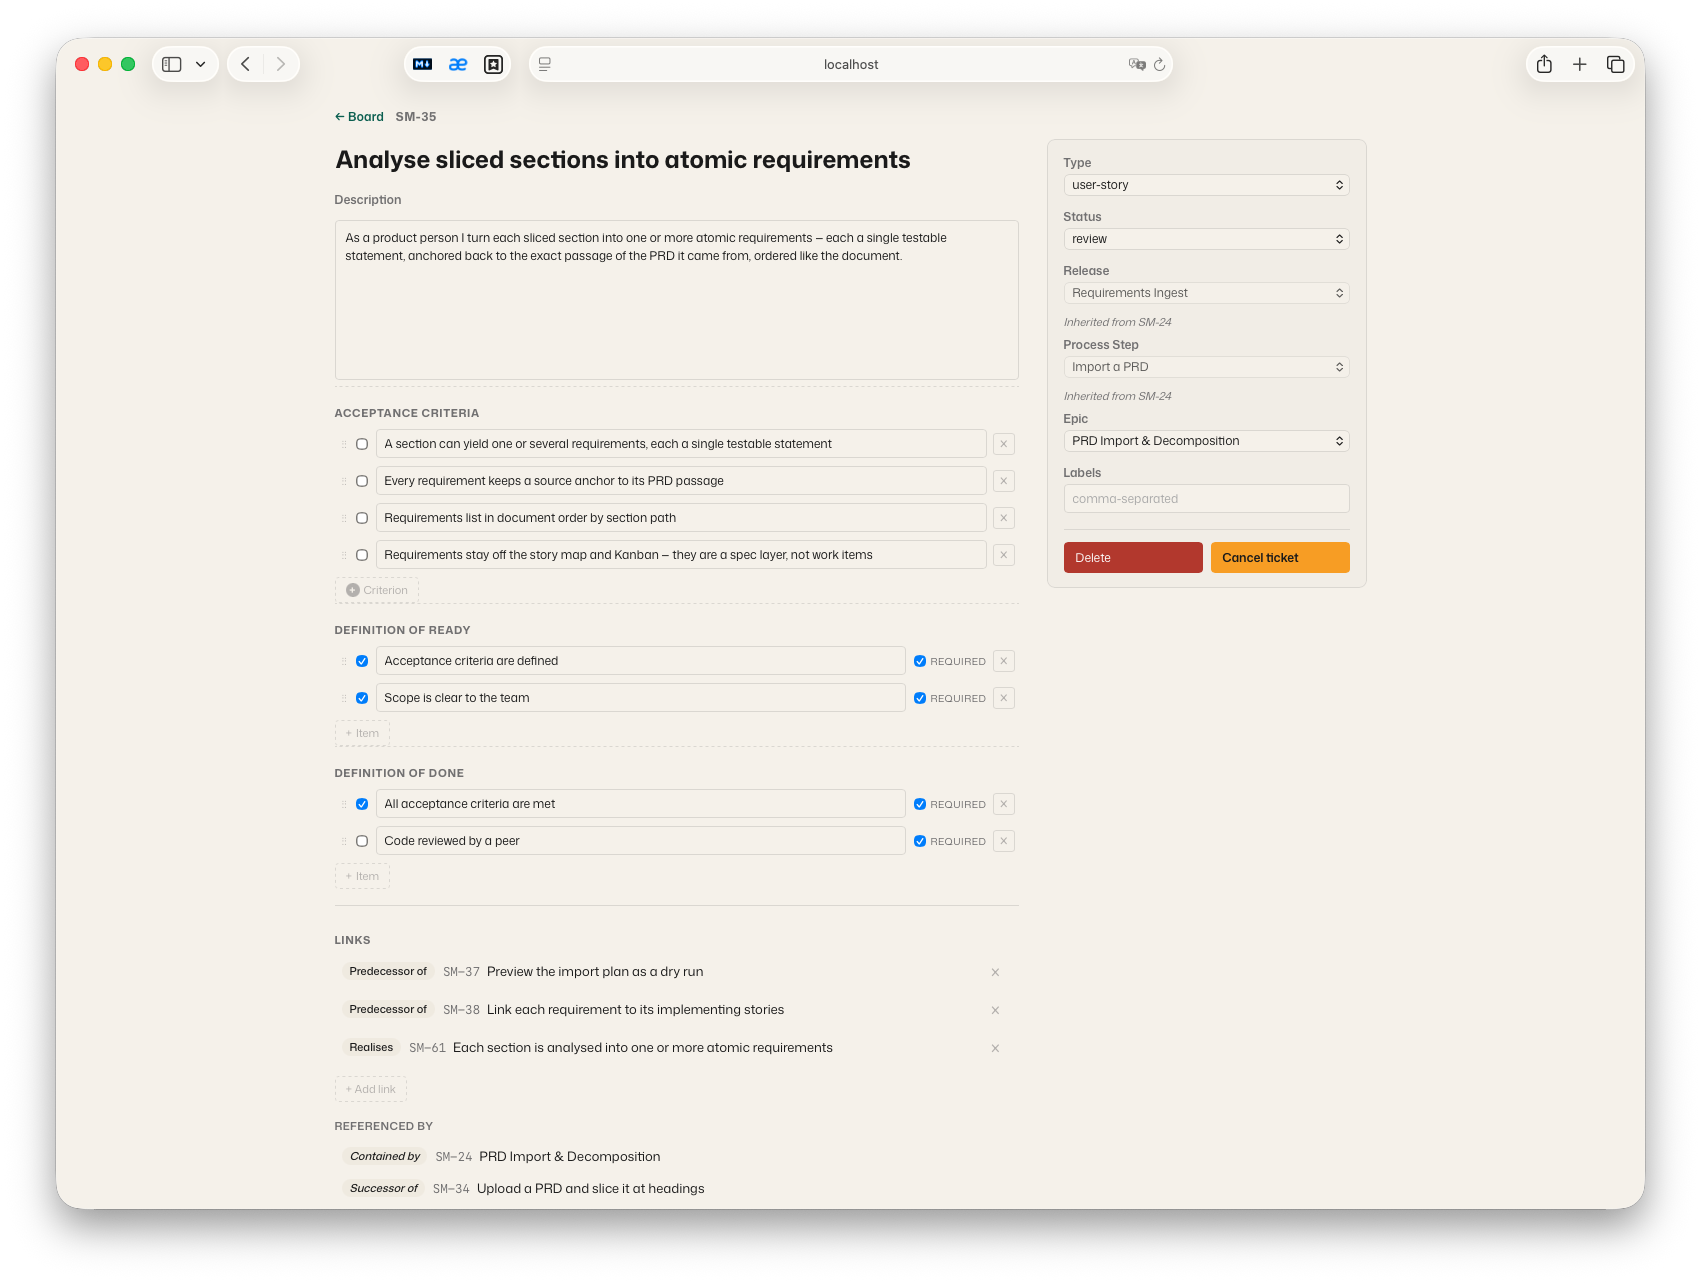The height and width of the screenshot is (1283, 1701).
Task: Delete the 'Acceptance criteria are defined' item
Action: 1004,661
